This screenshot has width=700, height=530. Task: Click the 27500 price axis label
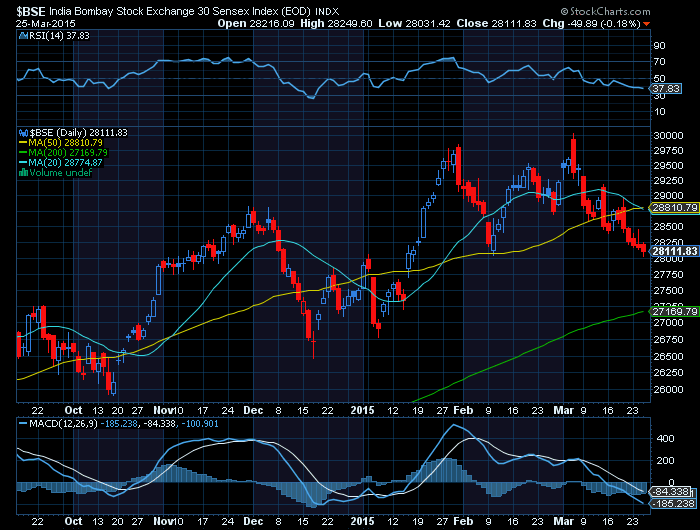point(668,291)
